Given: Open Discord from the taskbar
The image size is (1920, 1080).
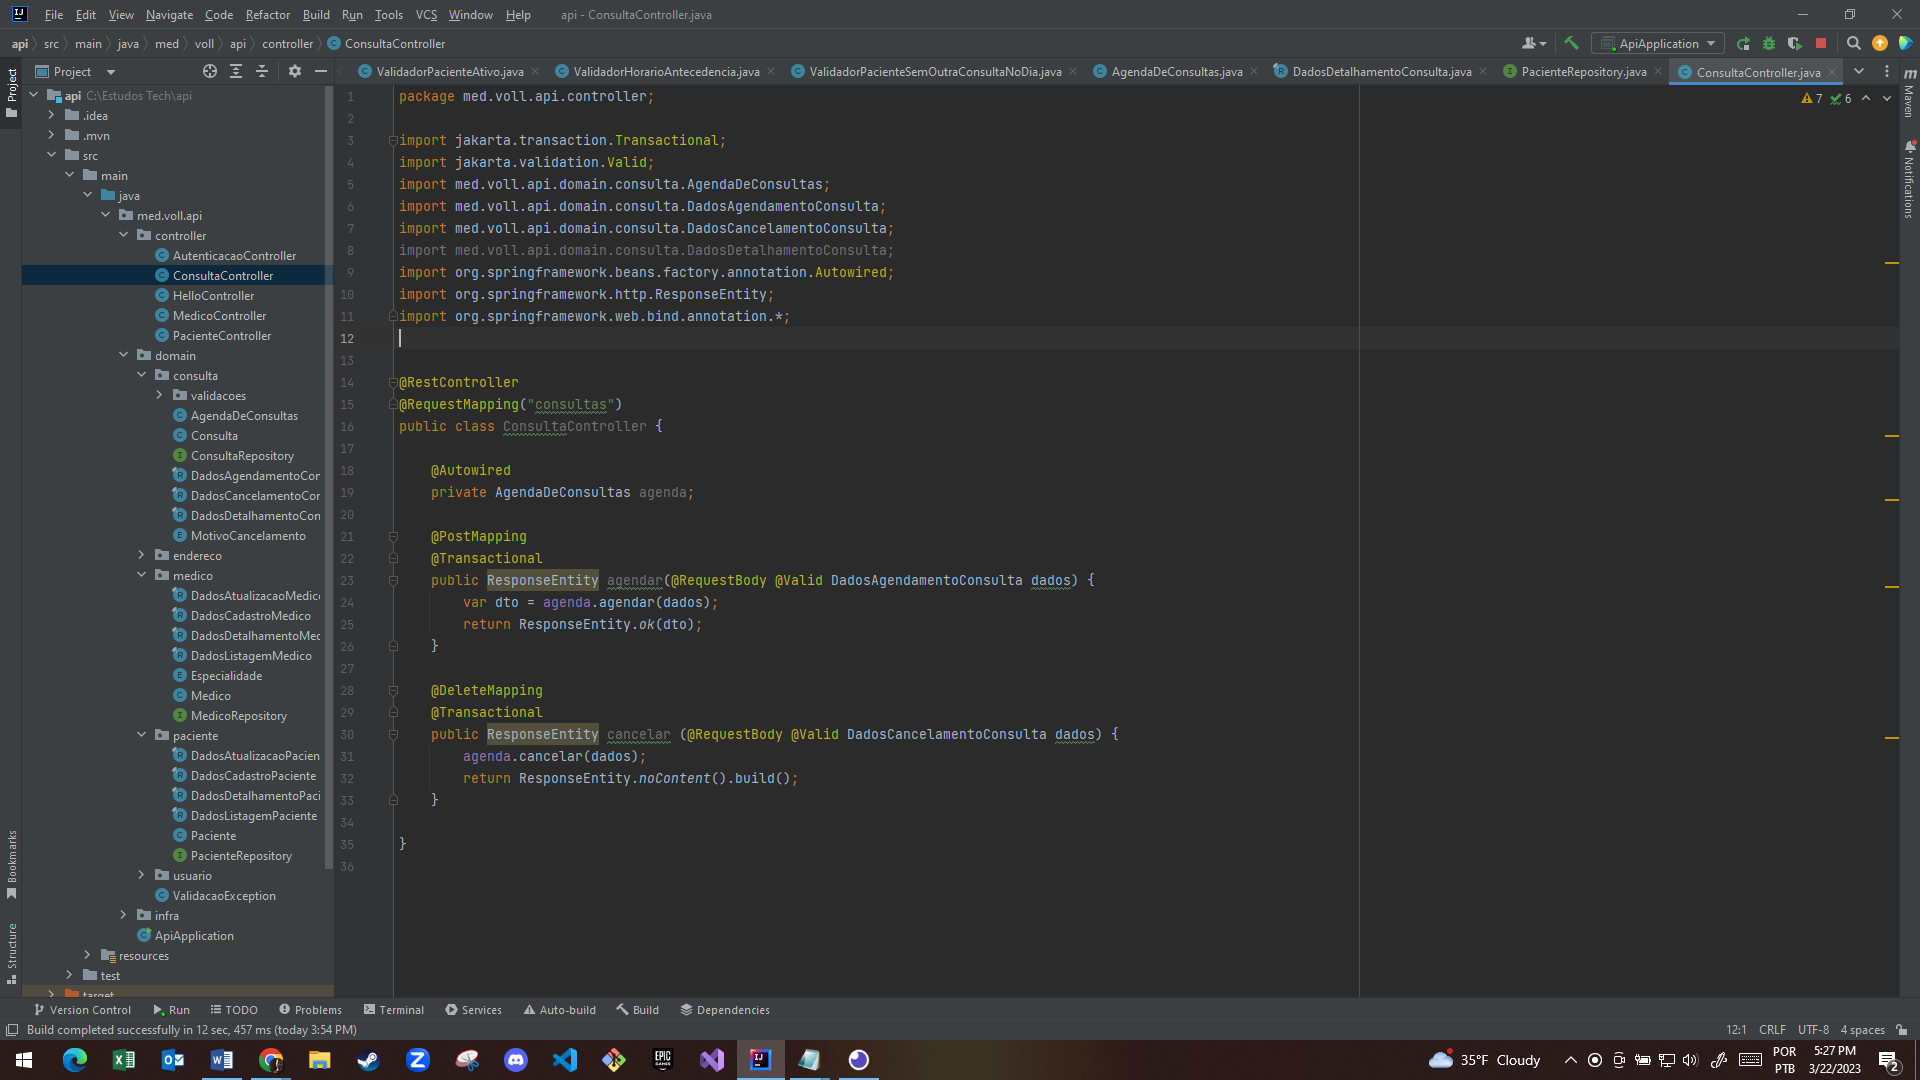Looking at the screenshot, I should click(x=516, y=1060).
